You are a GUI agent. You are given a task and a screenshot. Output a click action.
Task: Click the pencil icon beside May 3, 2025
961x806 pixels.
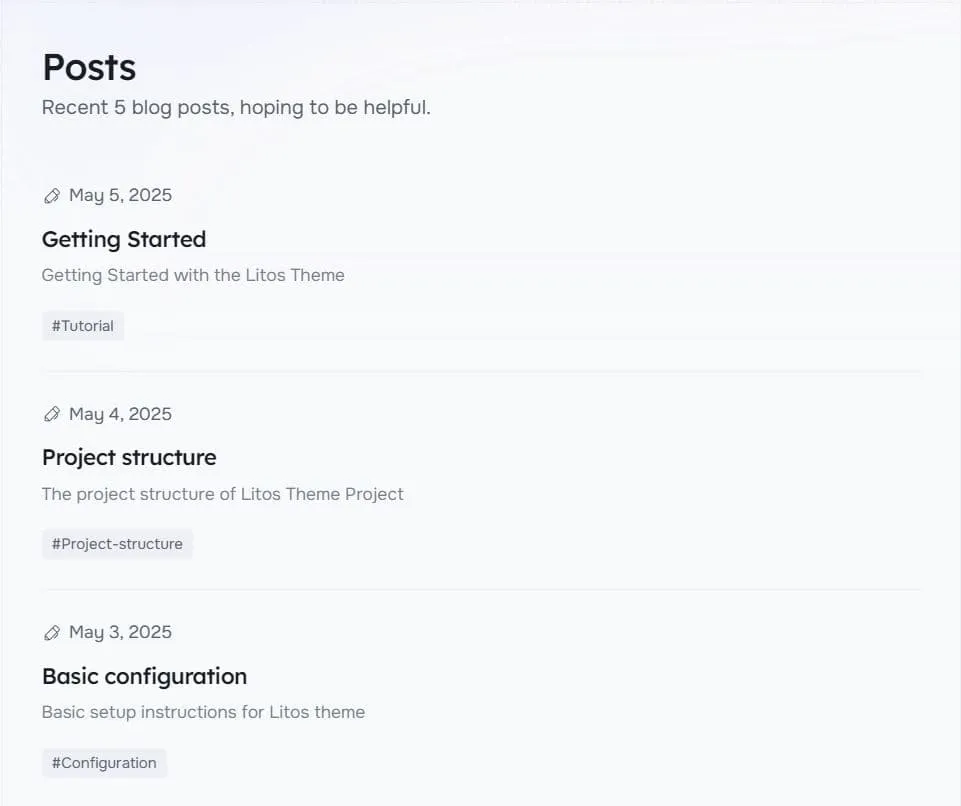pyautogui.click(x=52, y=633)
